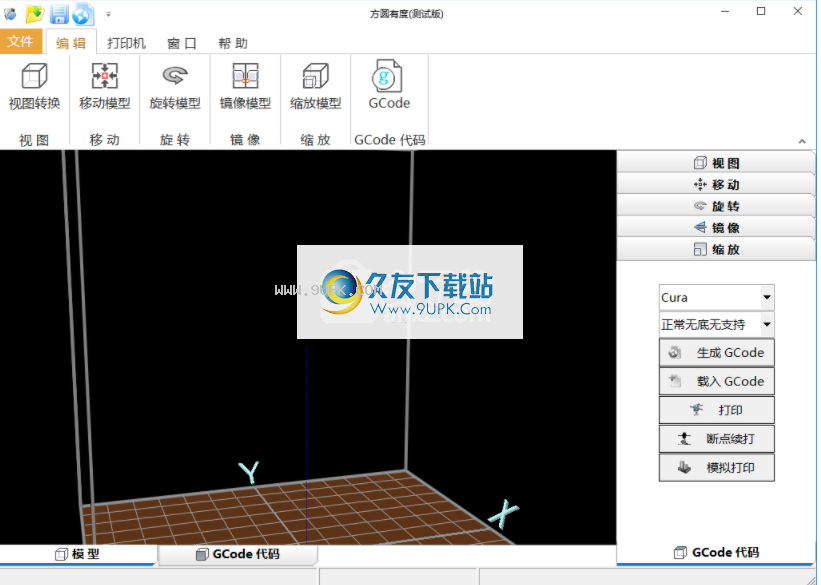This screenshot has height=585, width=821.
Task: Click the 断点续打 resume print button
Action: (x=716, y=439)
